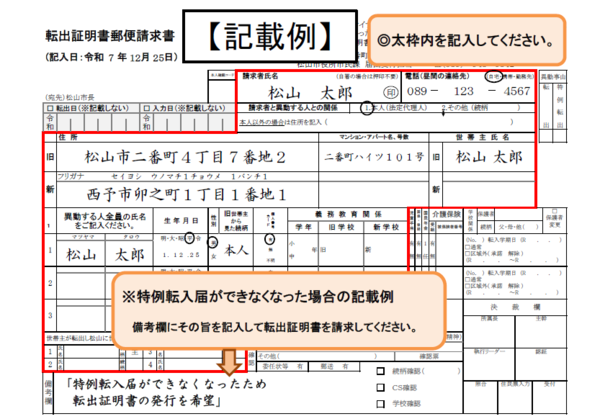This screenshot has width=600, height=419.
Task: Click the given name cell 太郎 in row 1
Action: pyautogui.click(x=129, y=254)
